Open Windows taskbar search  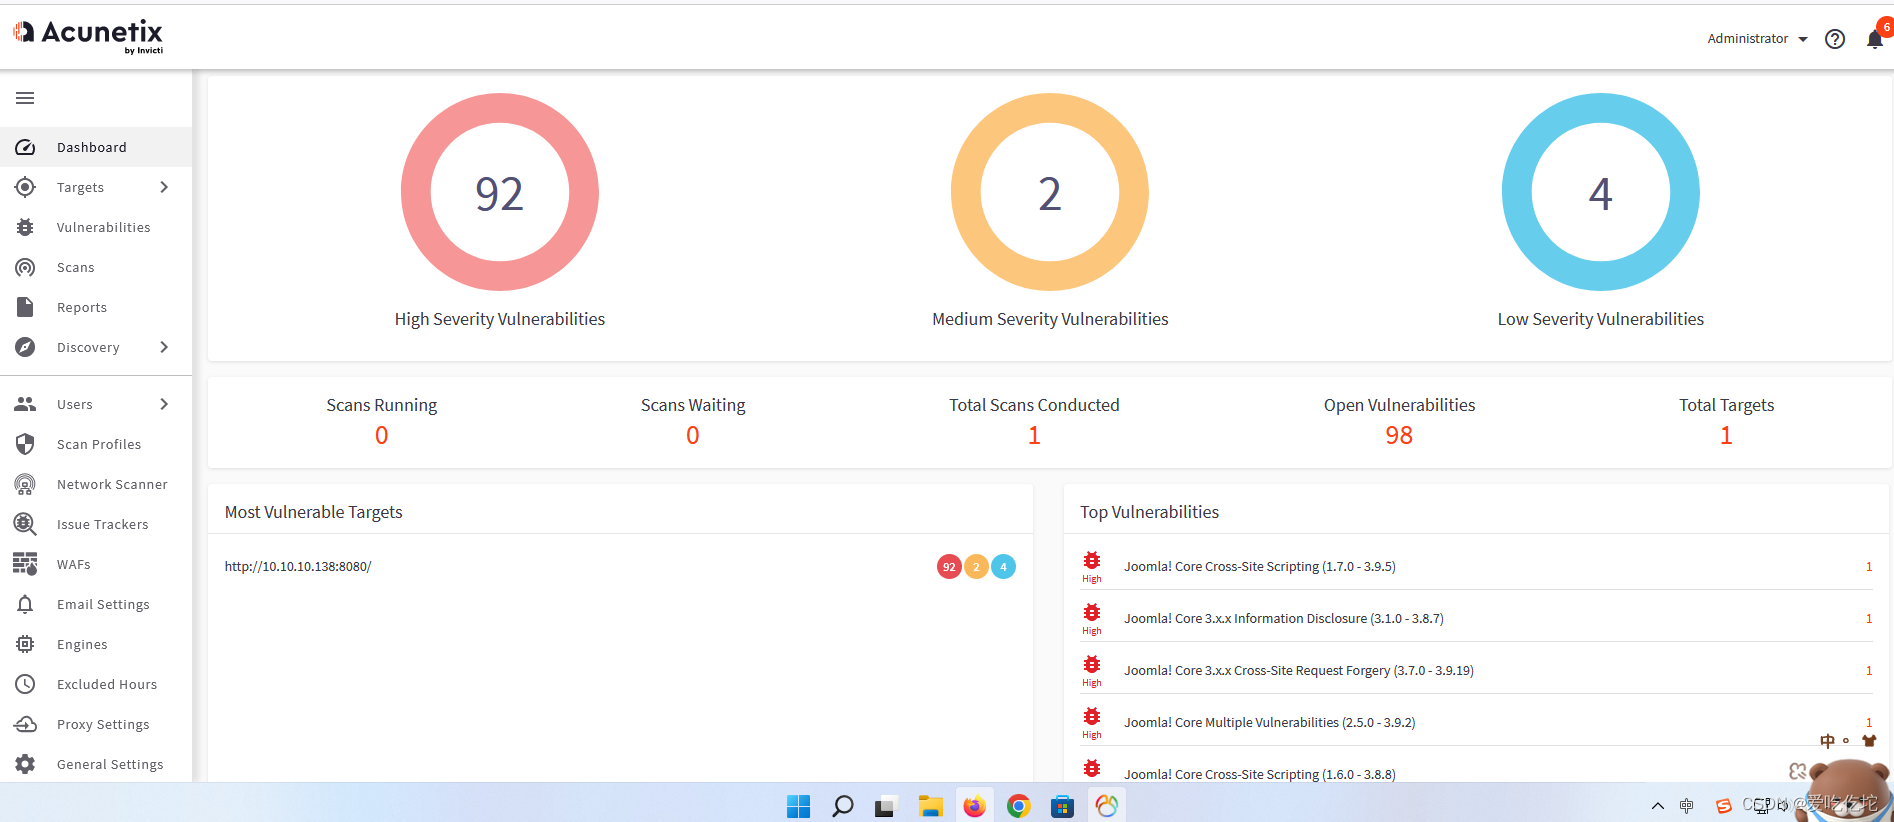tap(842, 806)
